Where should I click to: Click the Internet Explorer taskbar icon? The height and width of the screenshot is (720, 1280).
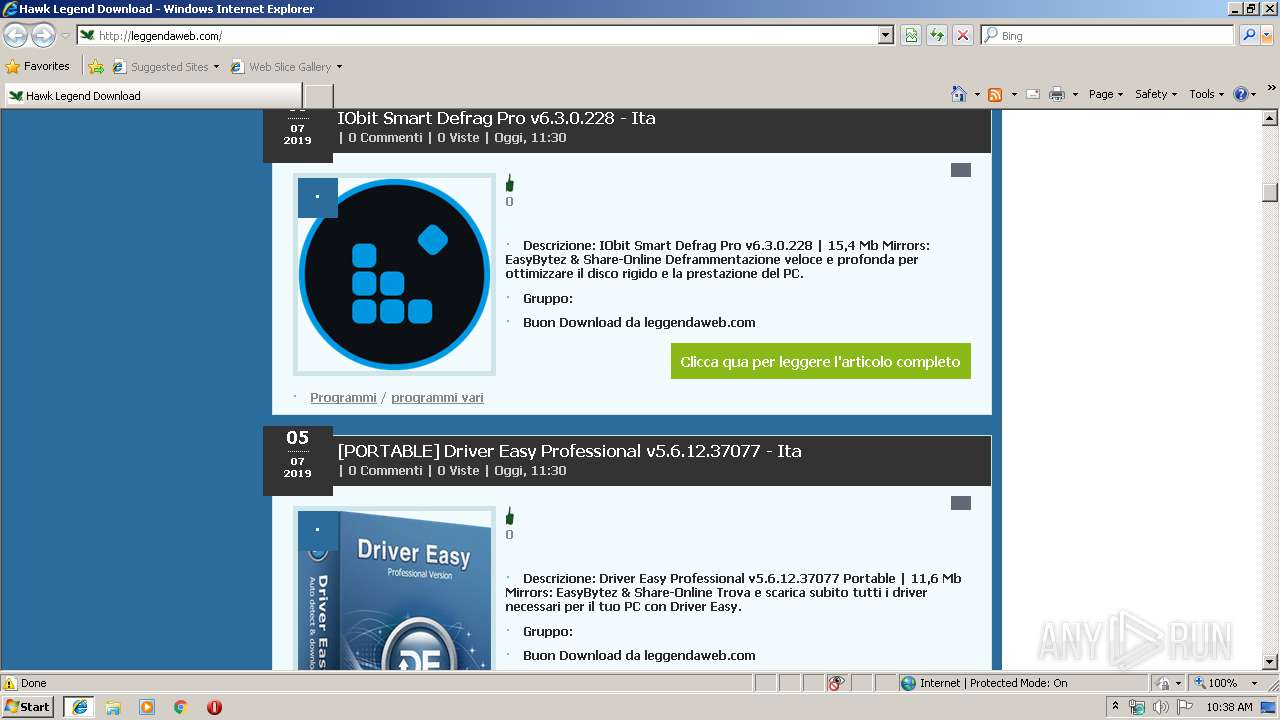click(x=79, y=707)
